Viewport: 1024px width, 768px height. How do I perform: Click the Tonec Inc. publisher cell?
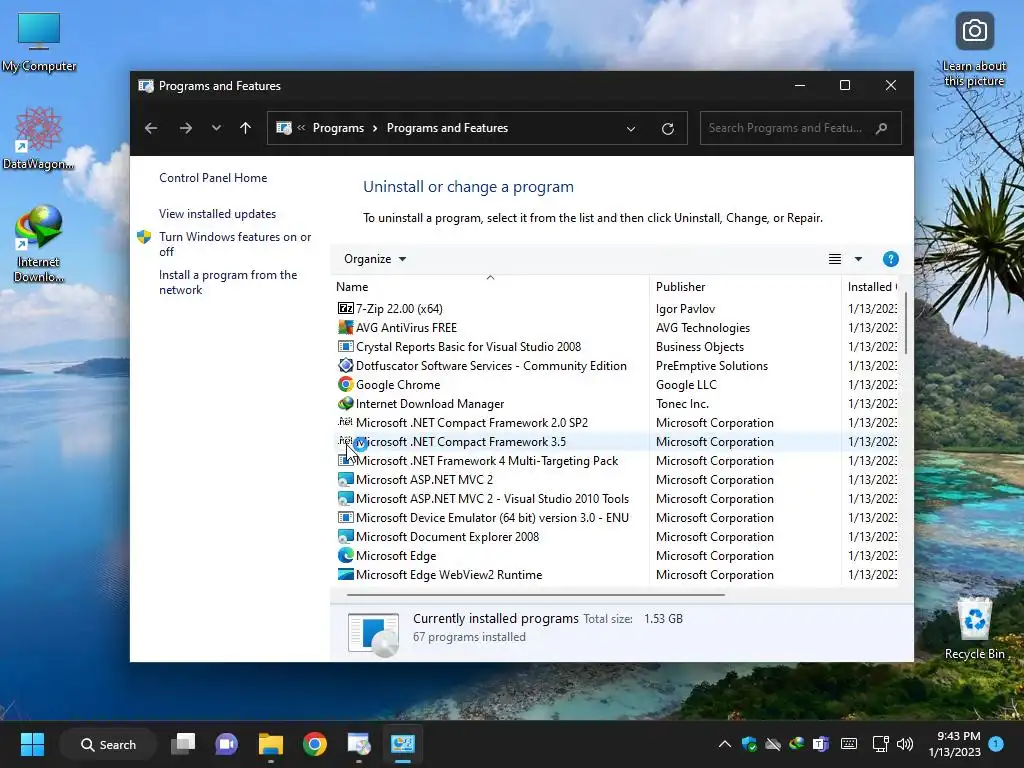click(x=682, y=404)
